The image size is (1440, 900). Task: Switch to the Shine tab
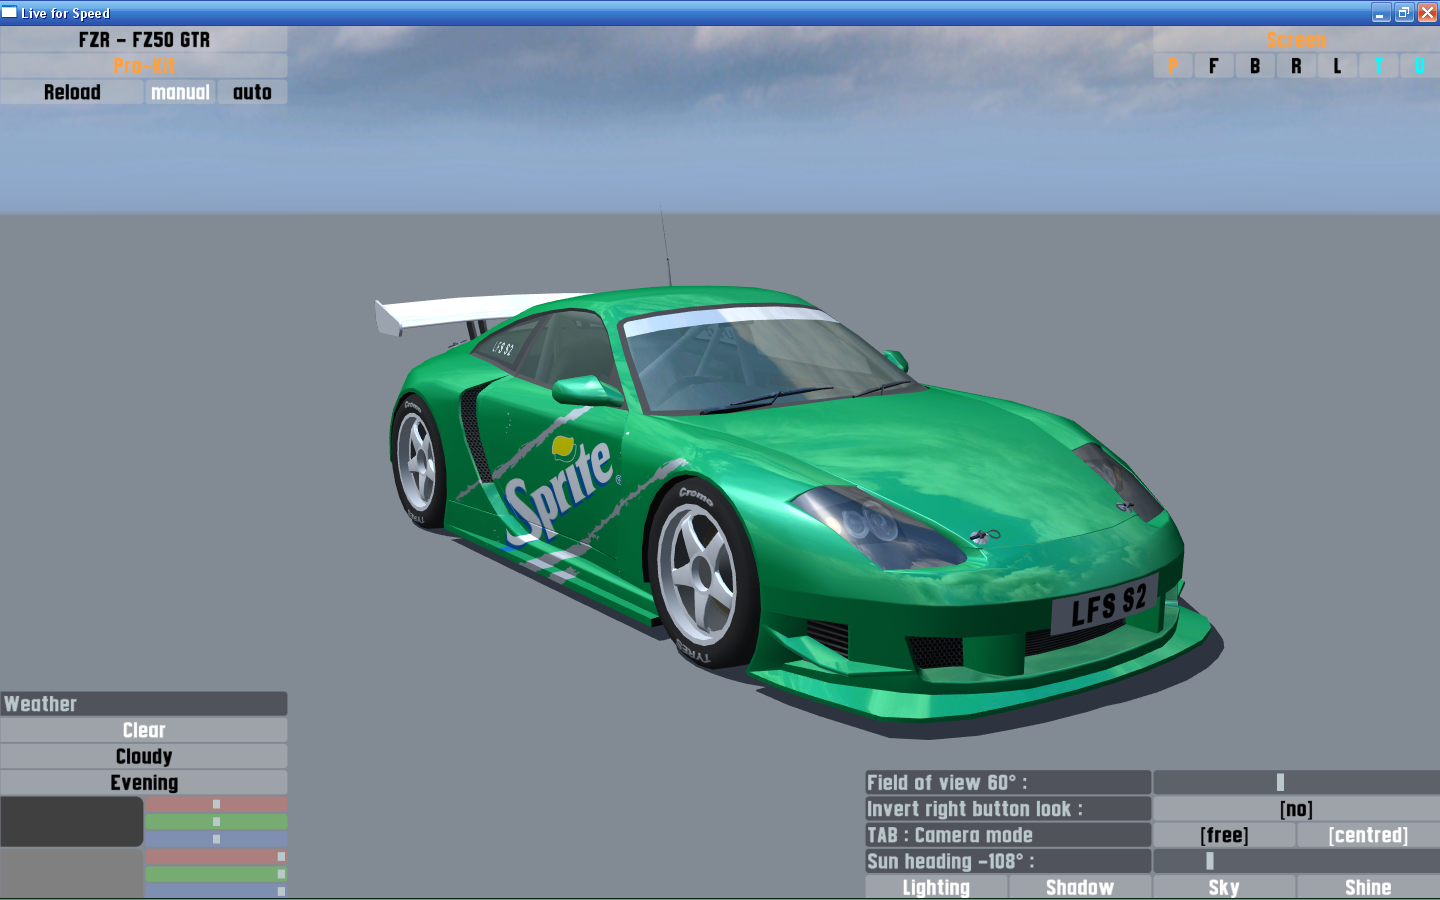coord(1368,887)
